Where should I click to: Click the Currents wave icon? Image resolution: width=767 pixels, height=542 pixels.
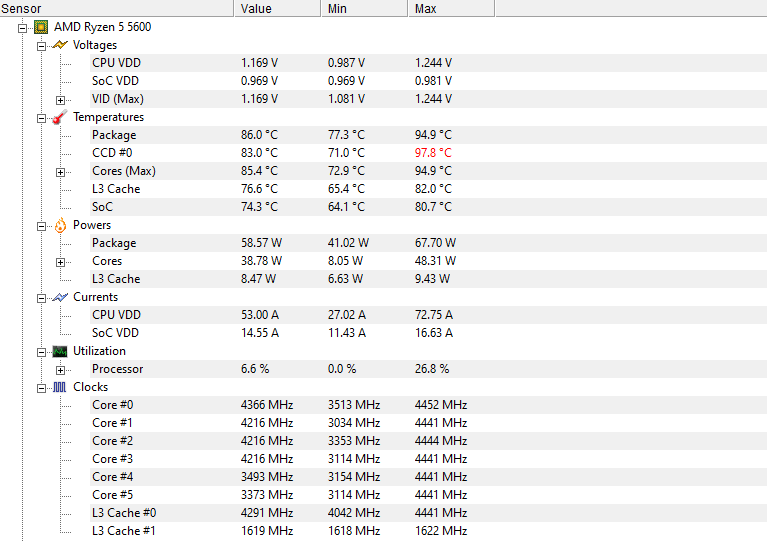pyautogui.click(x=60, y=297)
